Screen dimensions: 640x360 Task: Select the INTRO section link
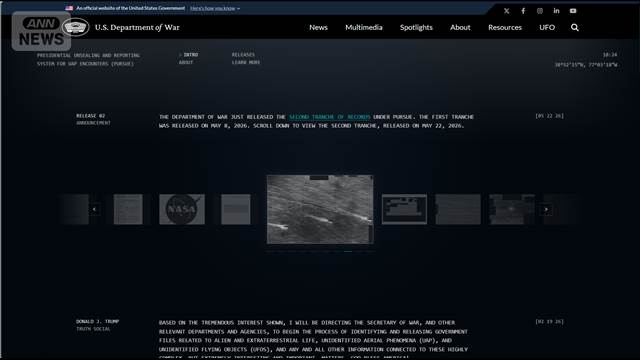(190, 55)
